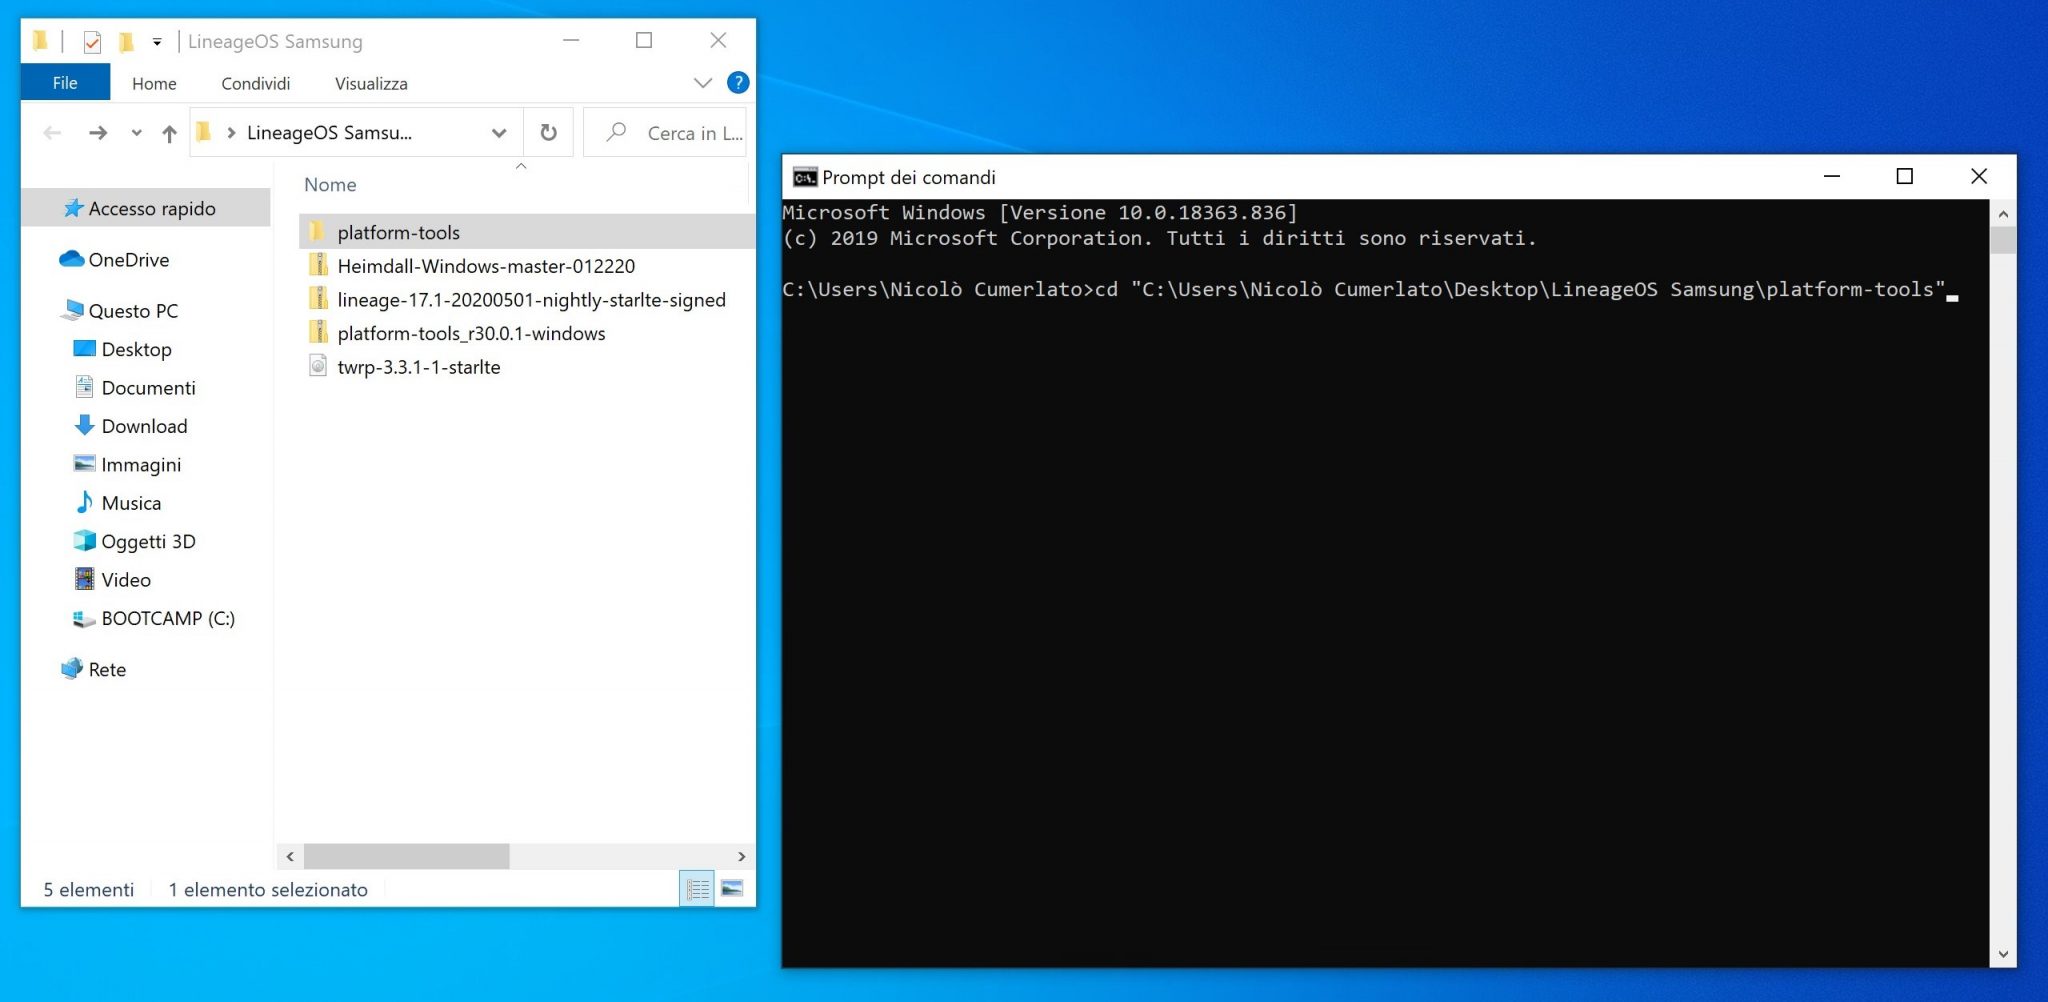2048x1002 pixels.
Task: Expand the address bar history dropdown
Action: pos(499,132)
